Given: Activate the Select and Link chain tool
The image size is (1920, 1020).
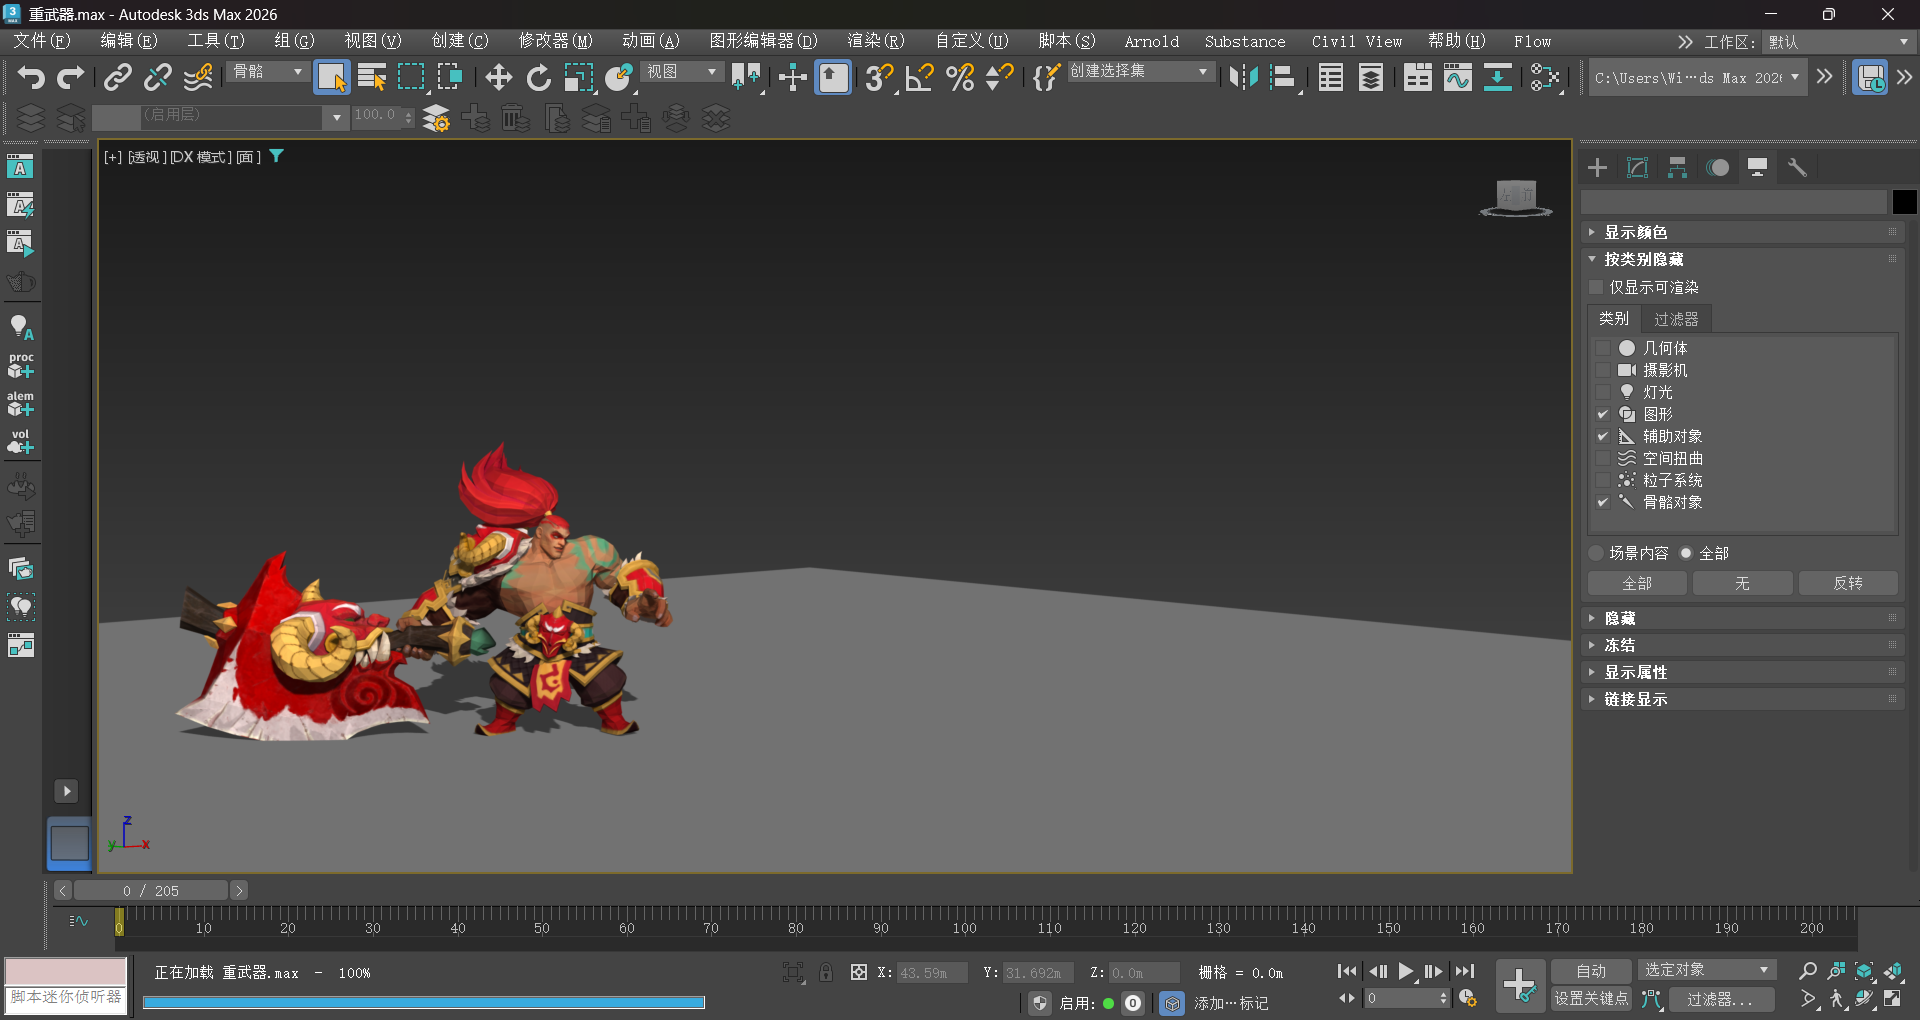Looking at the screenshot, I should coord(118,77).
